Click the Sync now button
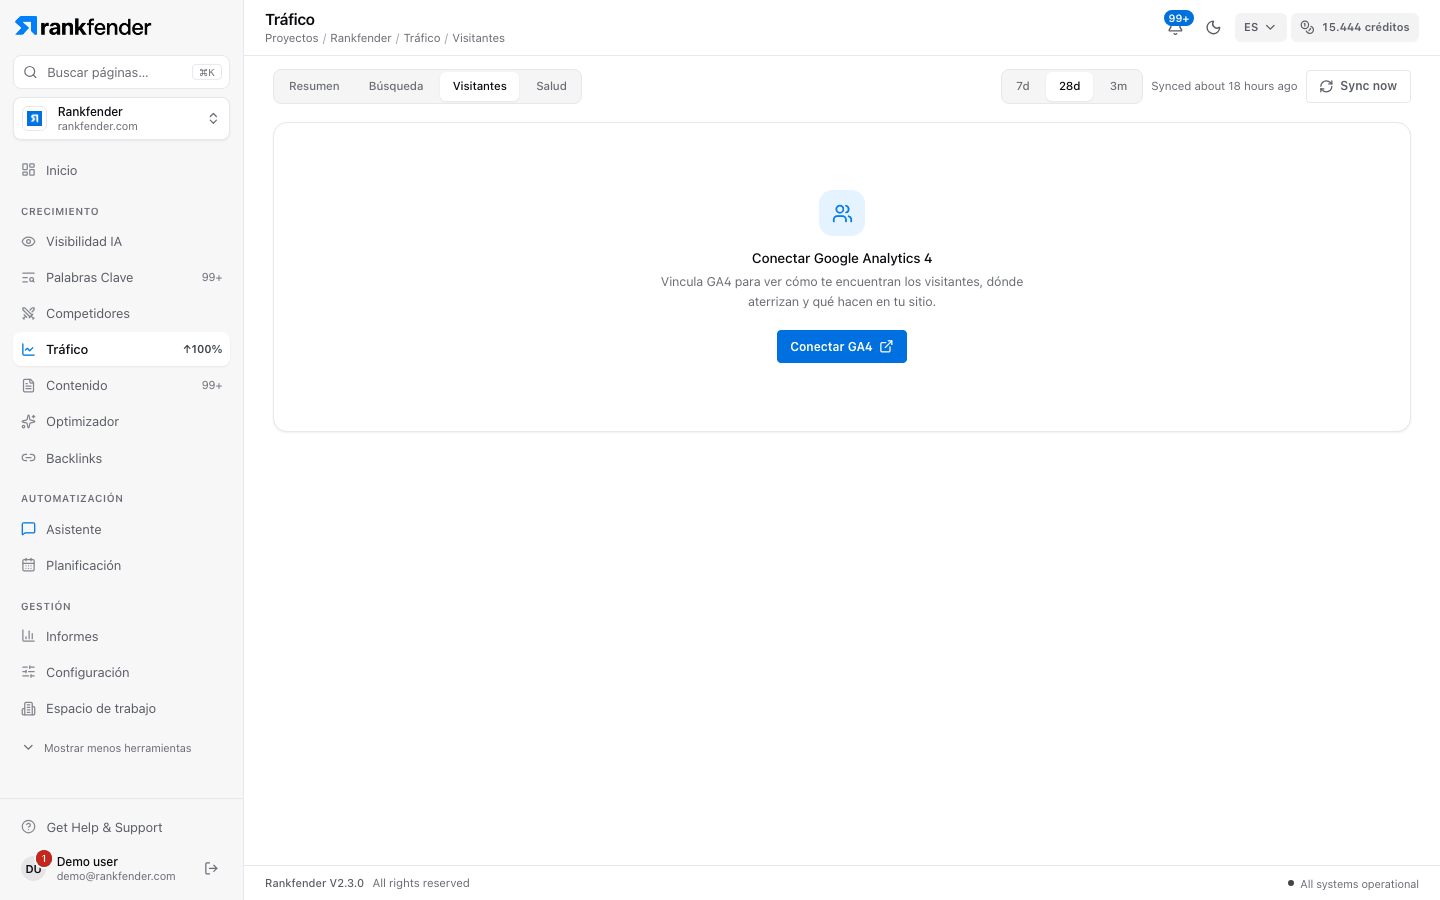The image size is (1440, 900). (x=1358, y=86)
